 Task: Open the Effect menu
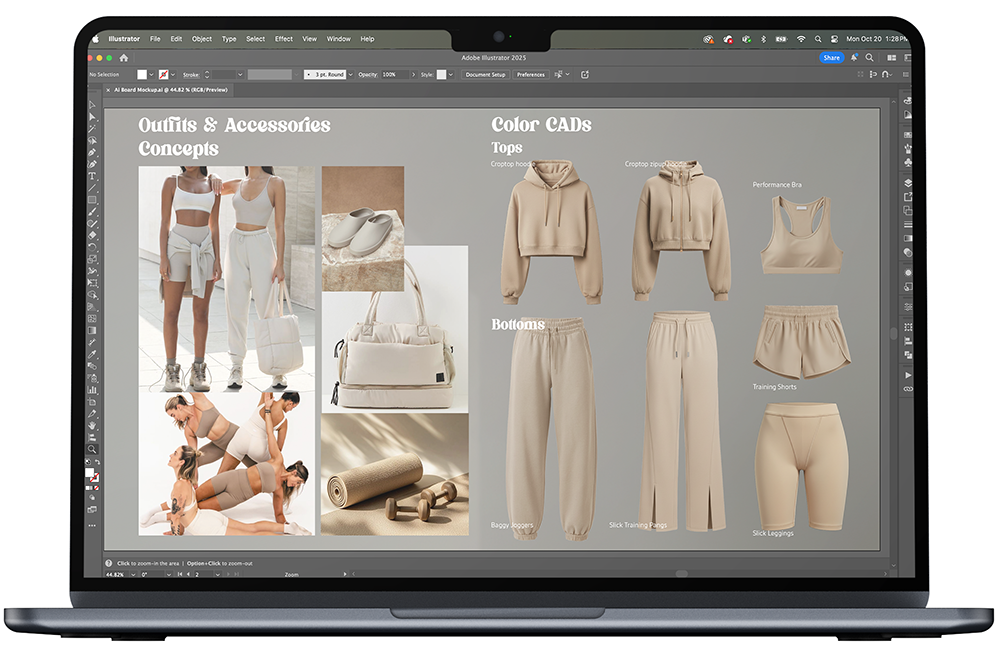click(284, 39)
